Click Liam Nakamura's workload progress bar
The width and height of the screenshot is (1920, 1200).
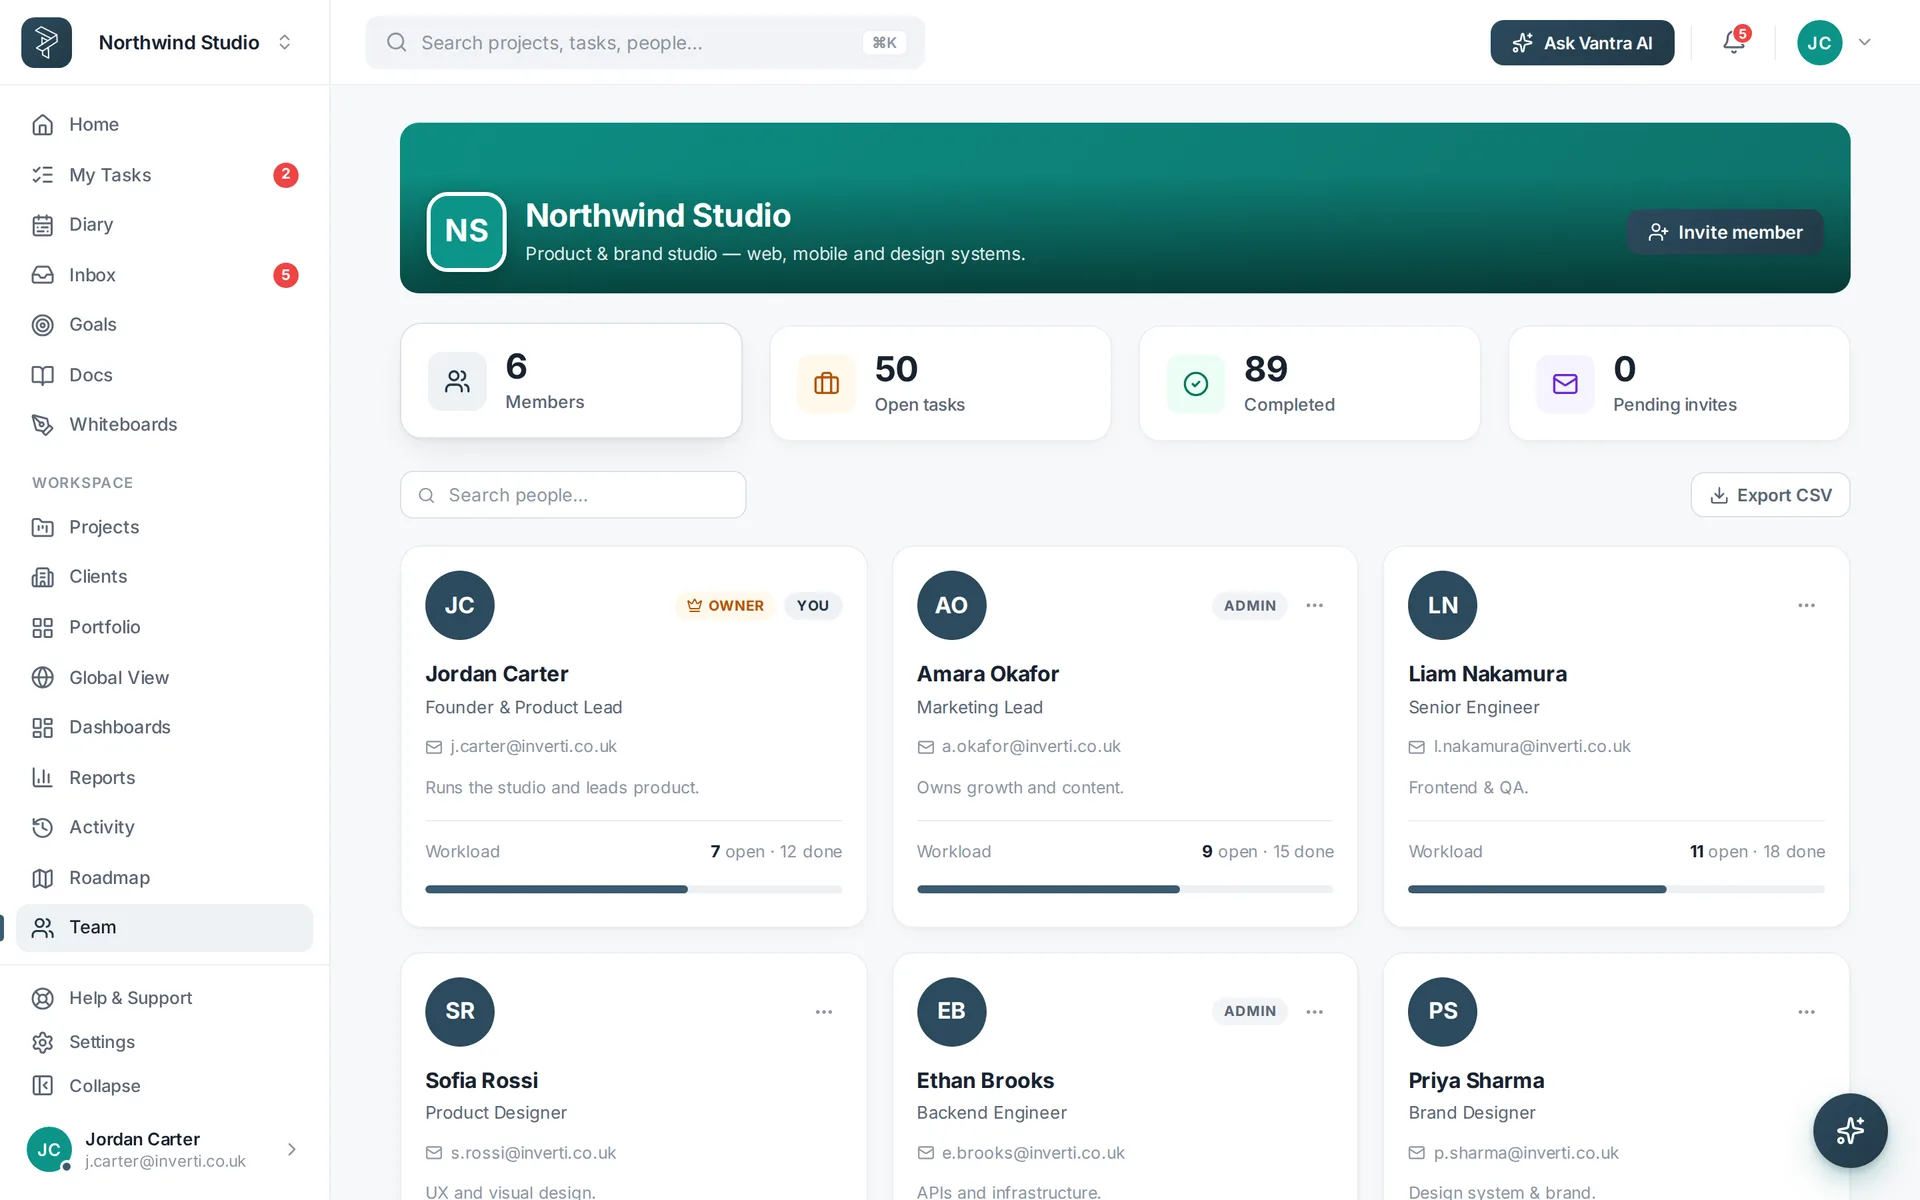[x=1616, y=889]
